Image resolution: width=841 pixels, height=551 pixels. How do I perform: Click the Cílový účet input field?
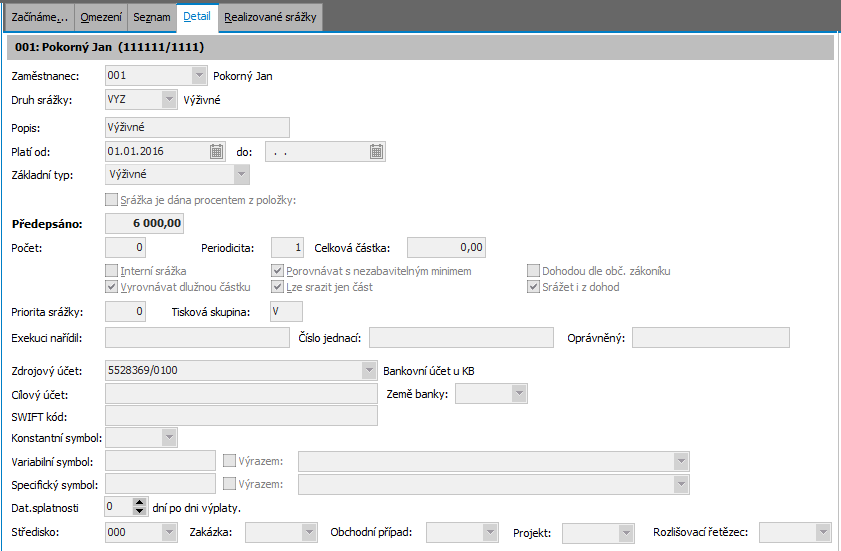(240, 393)
